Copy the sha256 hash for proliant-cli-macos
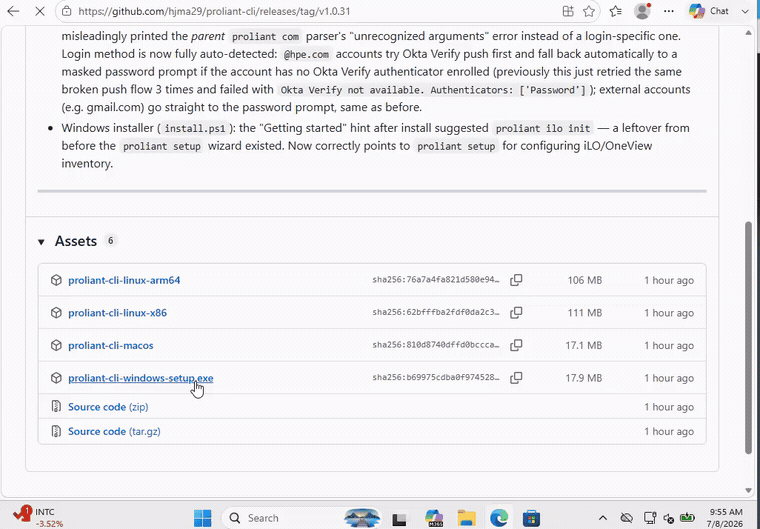Screen dimensions: 760x529 click(516, 345)
